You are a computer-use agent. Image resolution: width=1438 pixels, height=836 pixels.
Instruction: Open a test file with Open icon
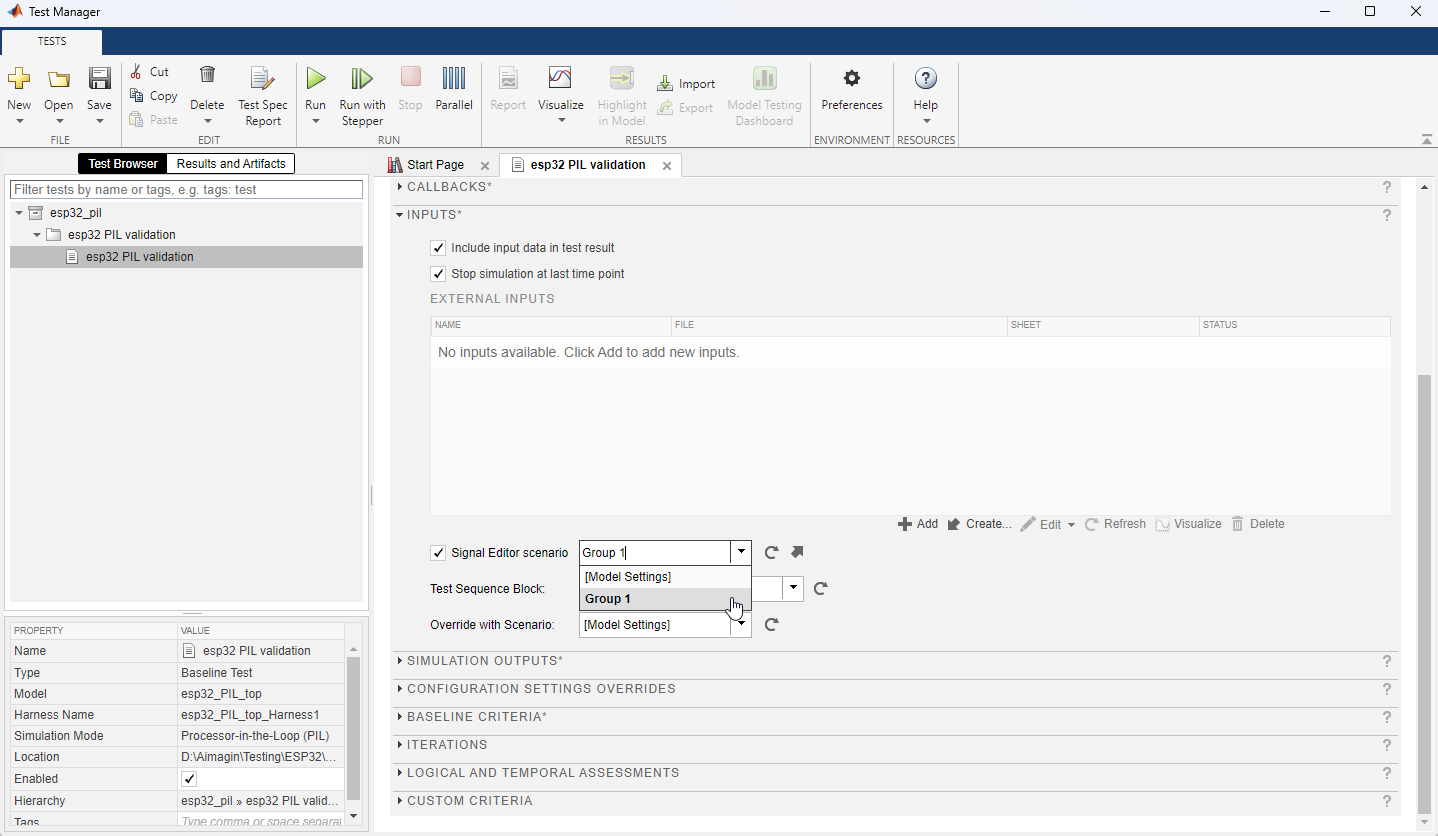tap(59, 79)
